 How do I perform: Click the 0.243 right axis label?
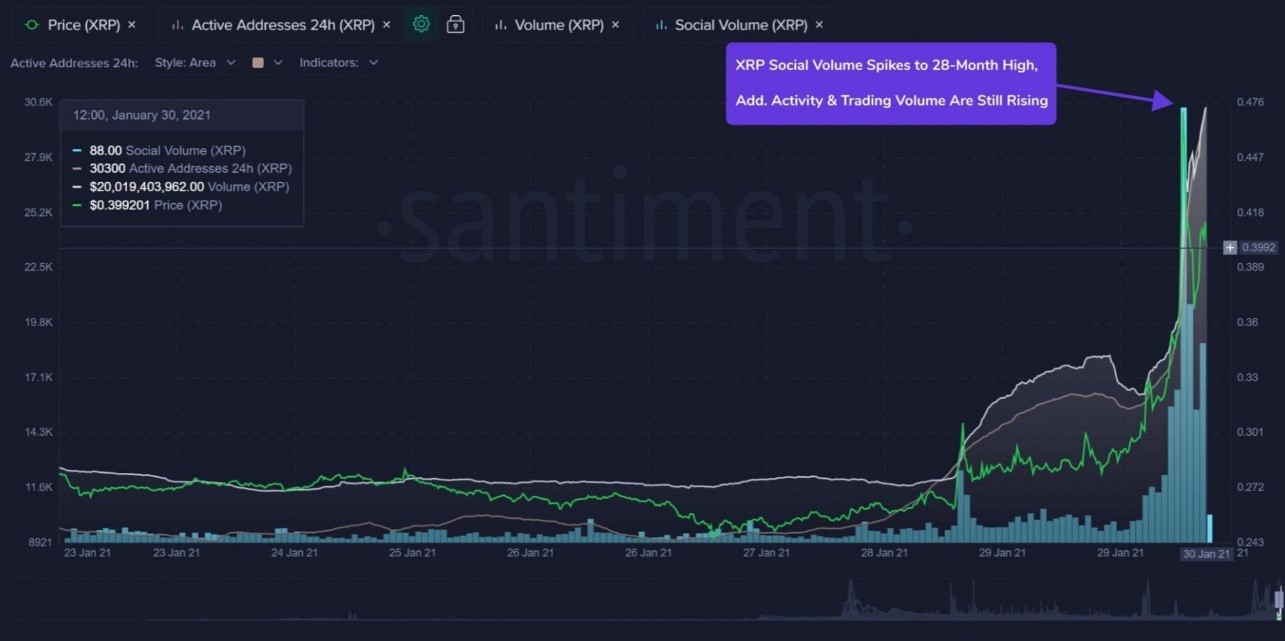pos(1253,543)
